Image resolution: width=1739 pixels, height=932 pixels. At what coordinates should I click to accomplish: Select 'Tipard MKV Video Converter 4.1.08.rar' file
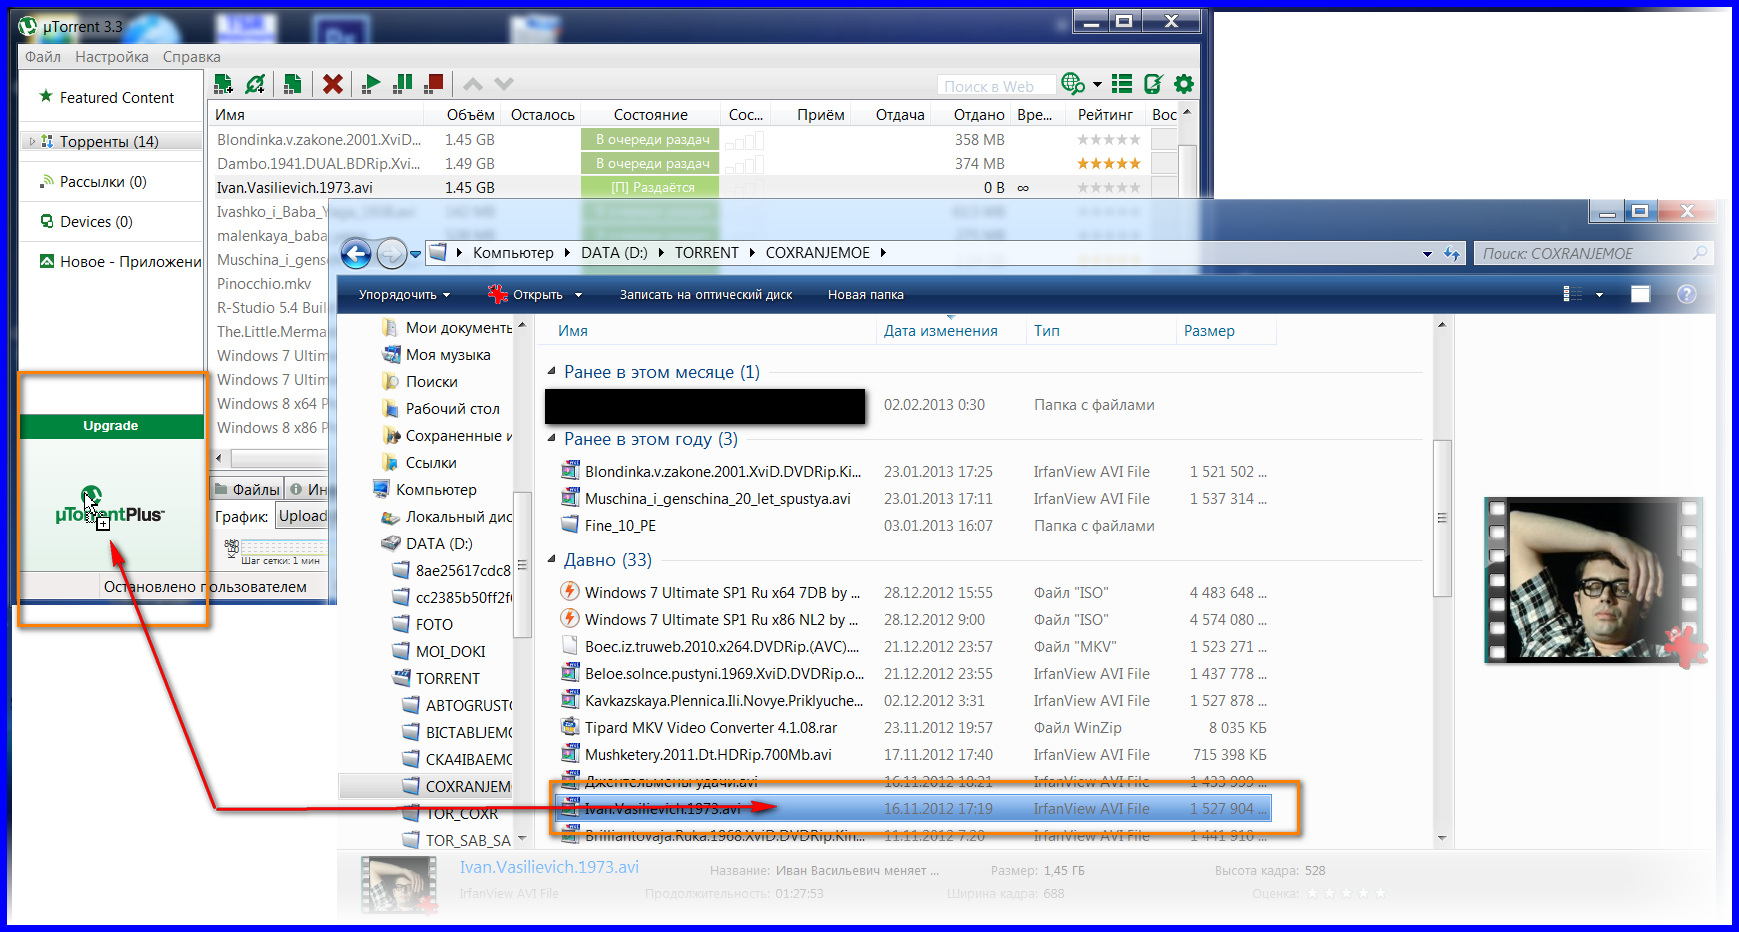710,728
